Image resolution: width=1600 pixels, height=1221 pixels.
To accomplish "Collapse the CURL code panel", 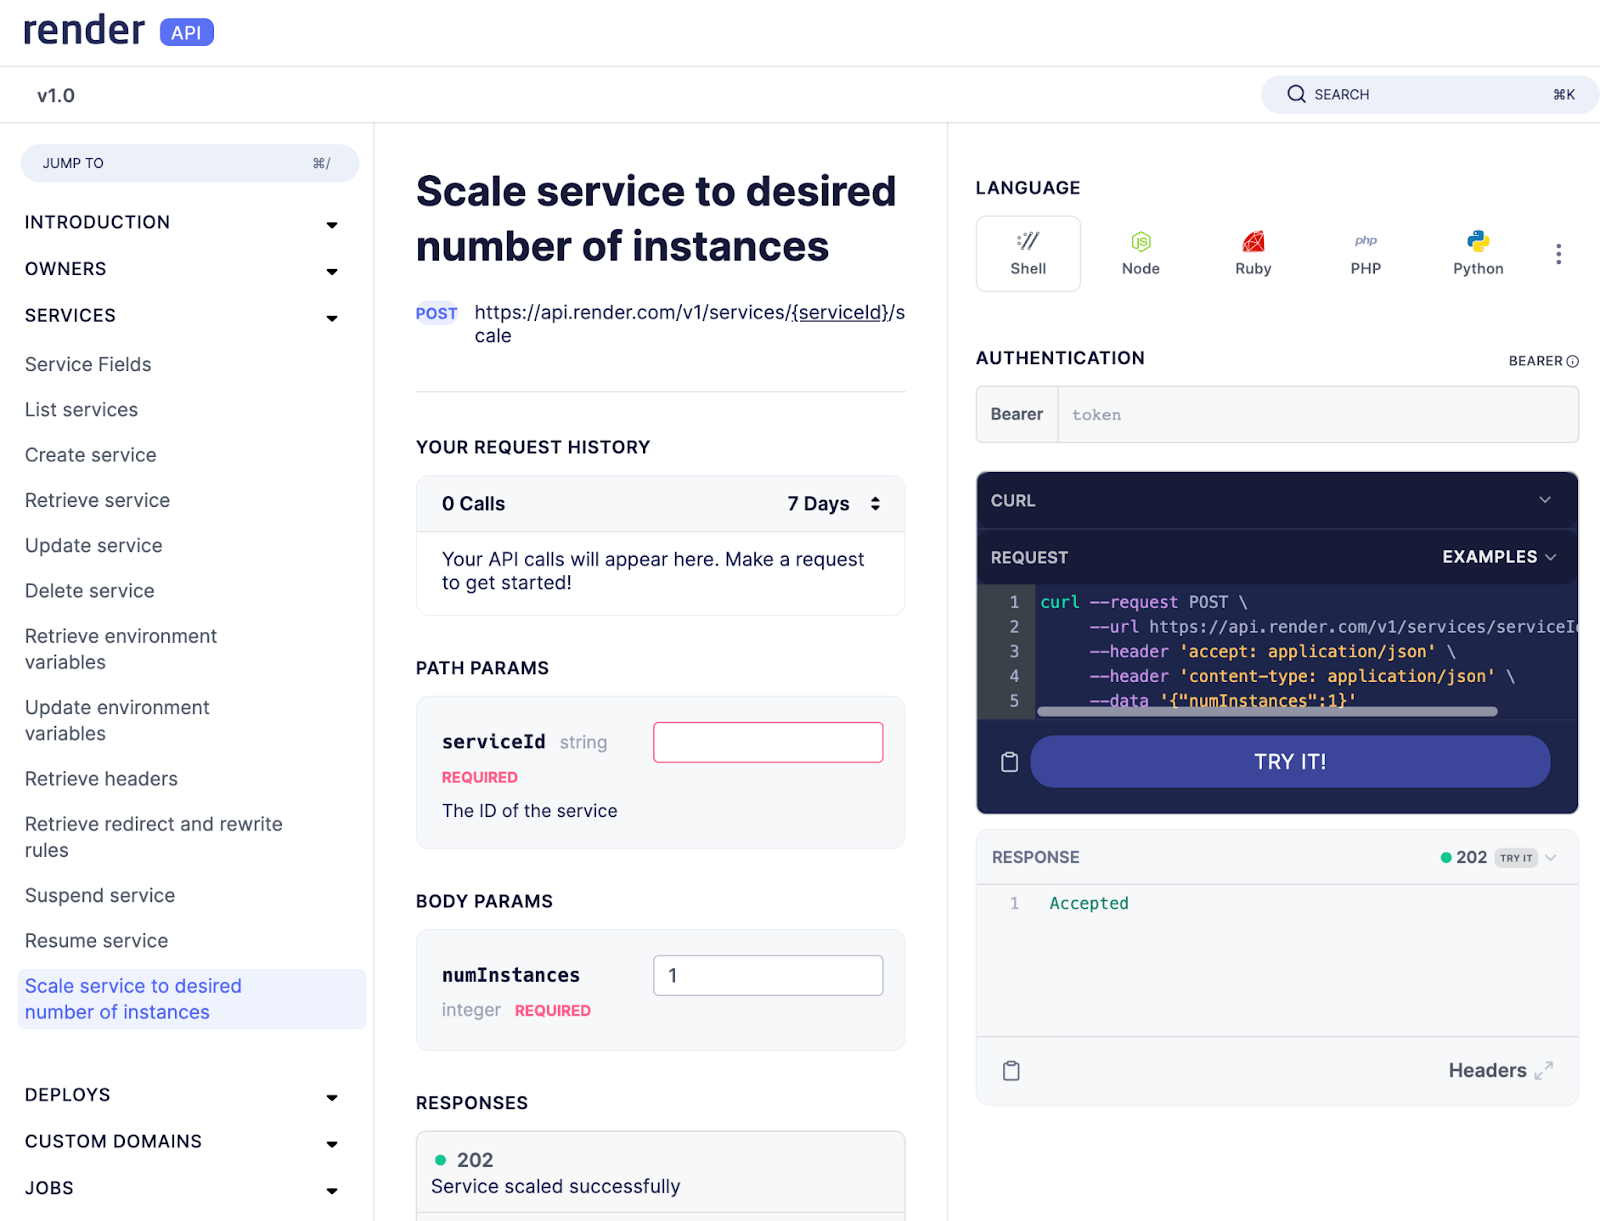I will [1545, 500].
